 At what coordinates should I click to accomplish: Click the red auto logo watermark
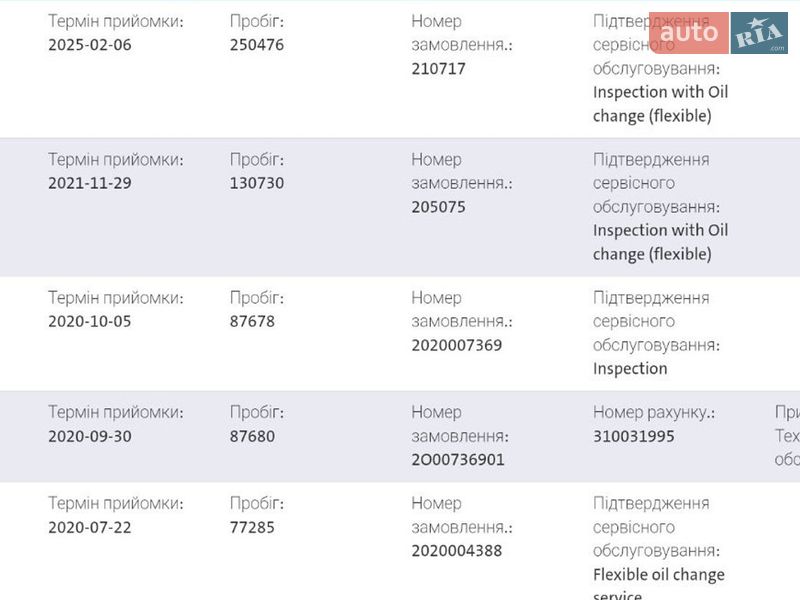689,33
